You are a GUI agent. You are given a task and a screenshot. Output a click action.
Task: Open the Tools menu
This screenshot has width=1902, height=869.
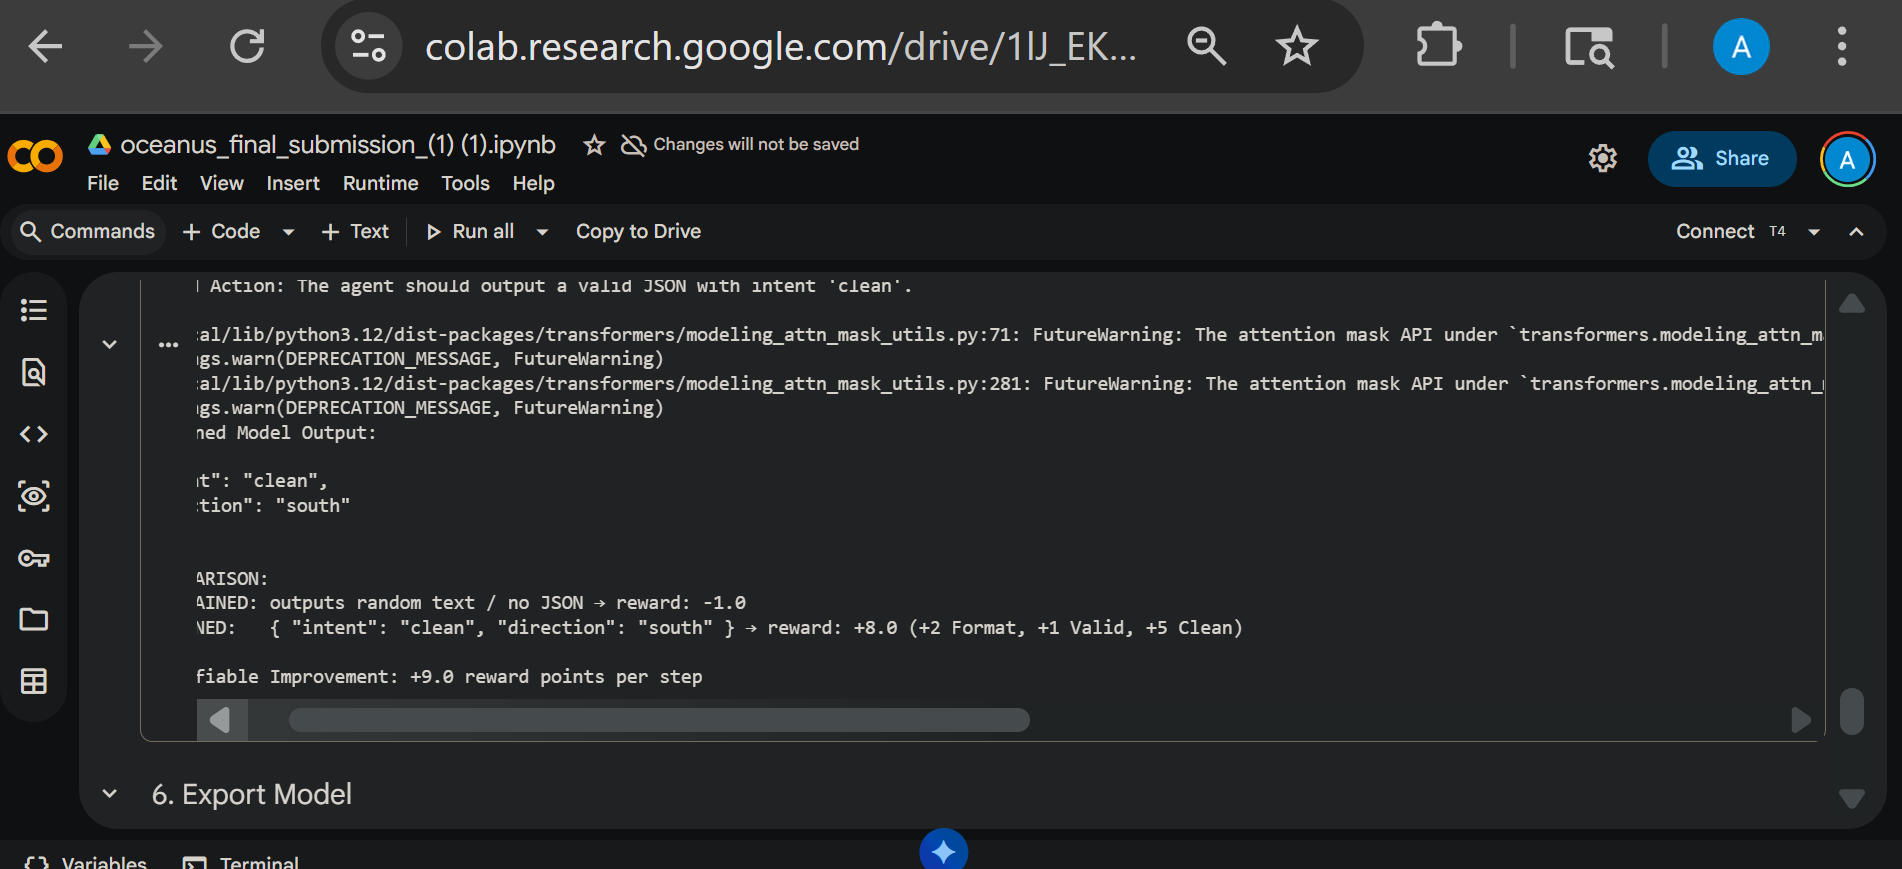click(465, 183)
